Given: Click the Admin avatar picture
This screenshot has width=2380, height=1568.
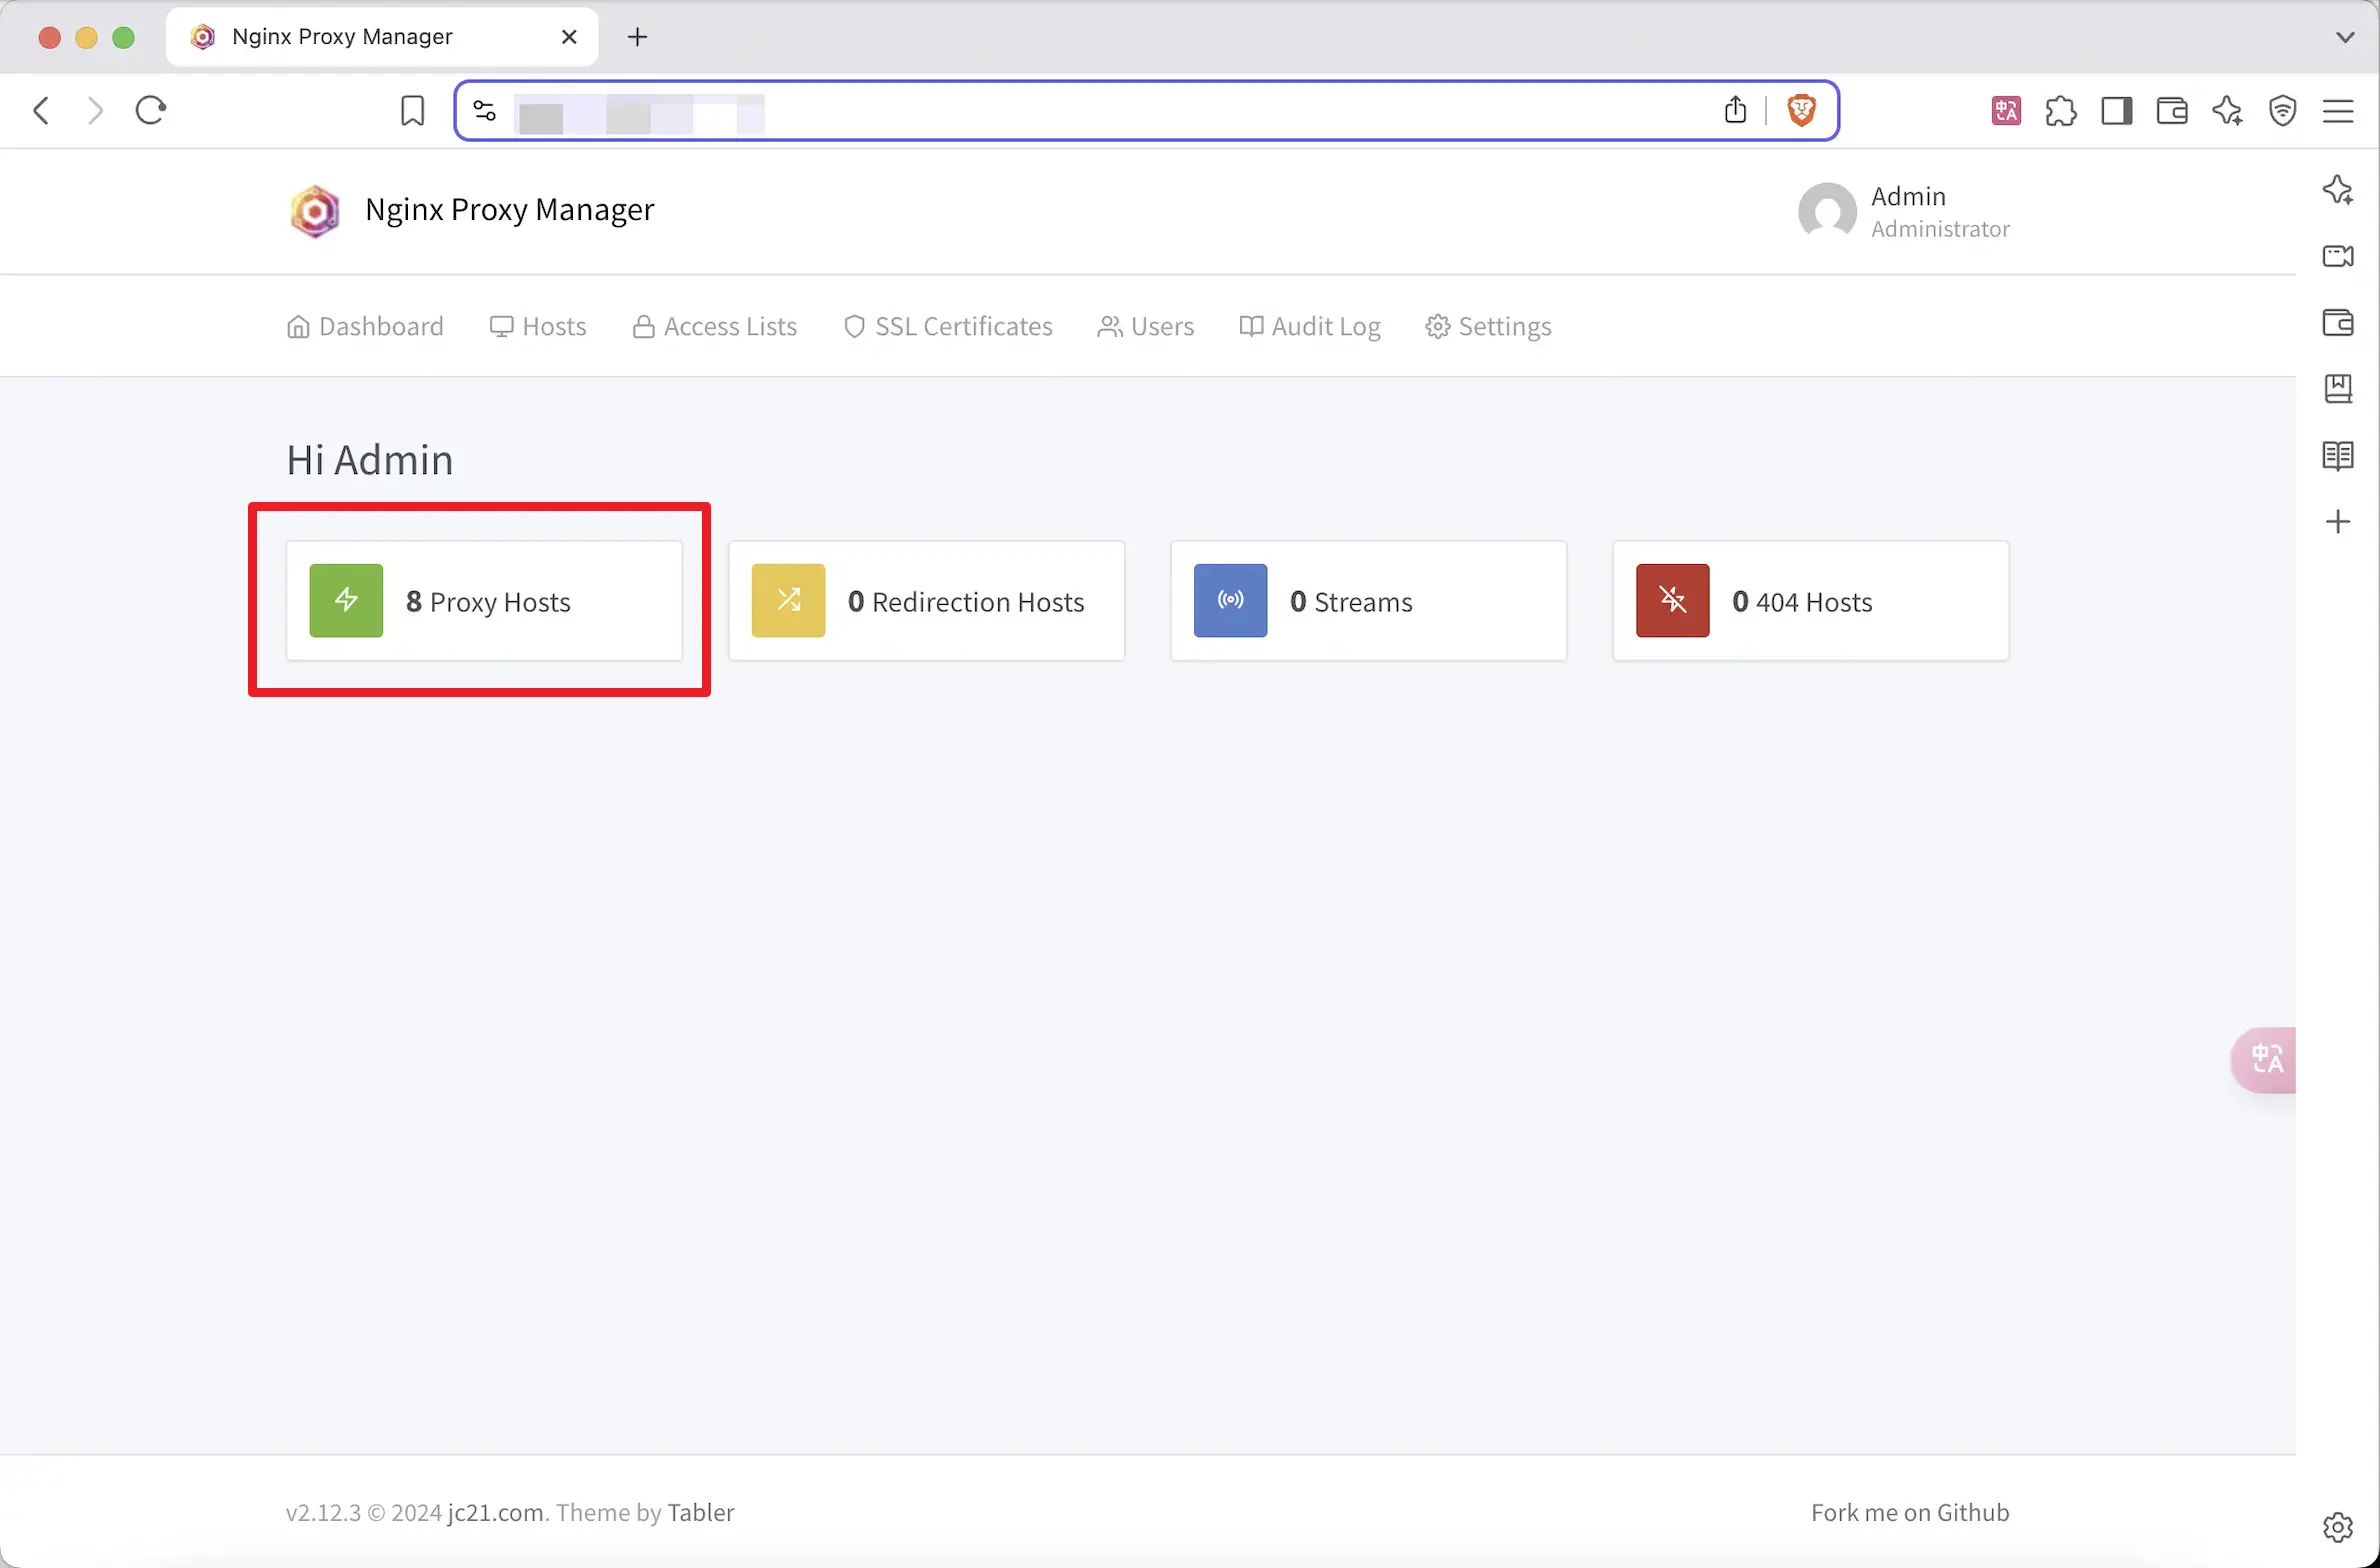Looking at the screenshot, I should 1827,211.
